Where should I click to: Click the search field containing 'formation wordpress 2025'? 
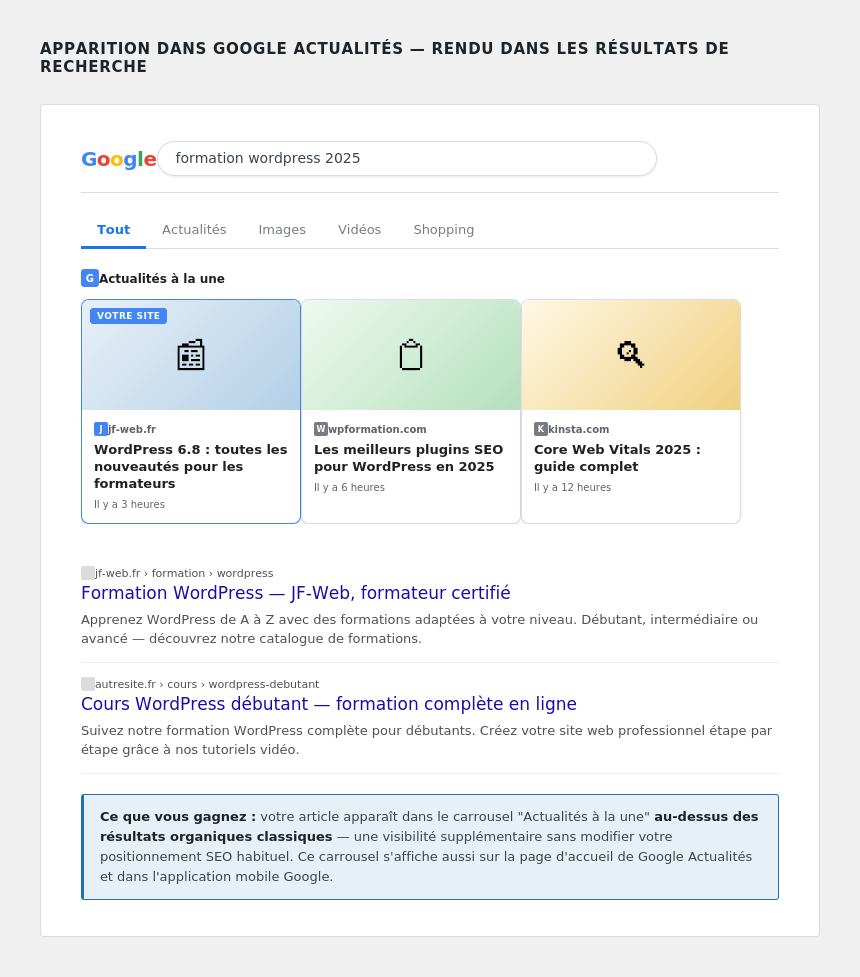coord(407,158)
